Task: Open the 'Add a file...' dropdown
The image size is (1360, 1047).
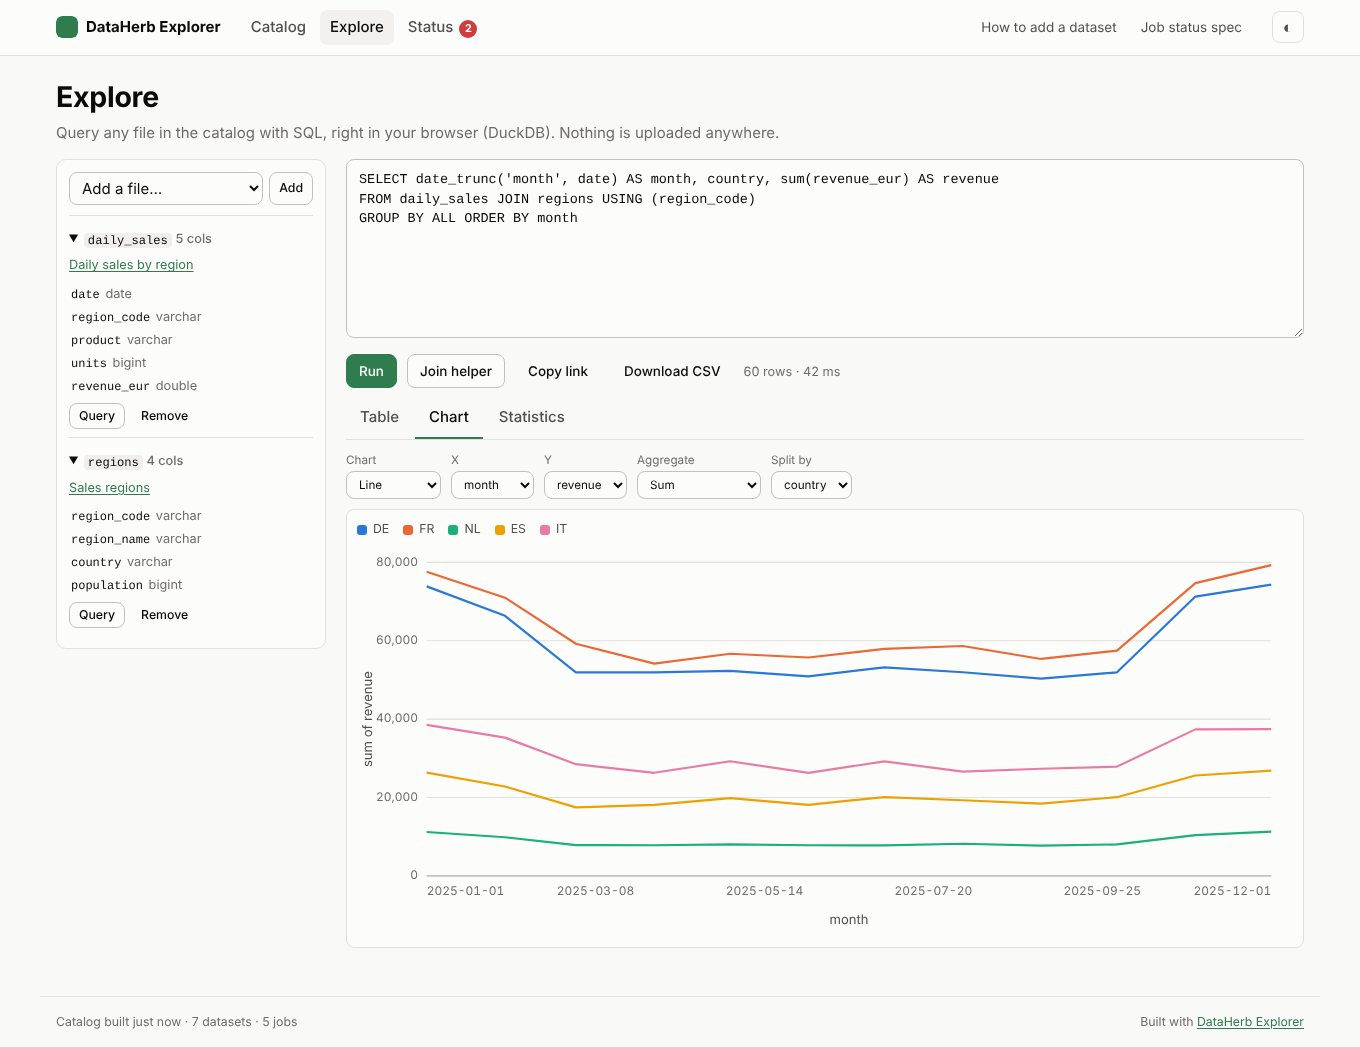Action: 166,188
